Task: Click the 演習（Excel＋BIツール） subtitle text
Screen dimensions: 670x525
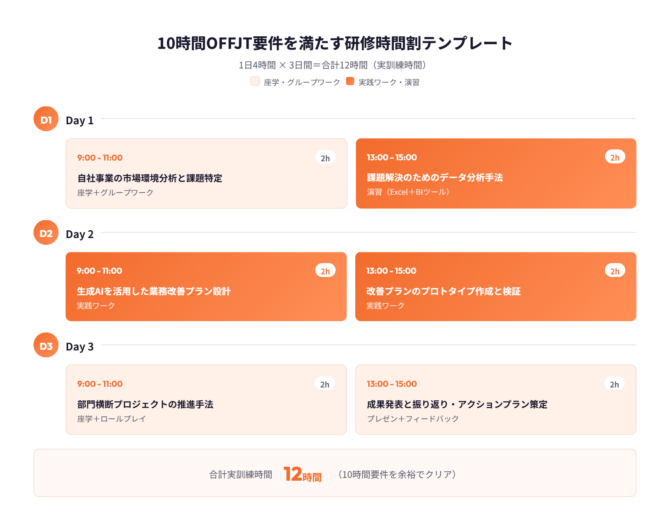Action: 407,192
